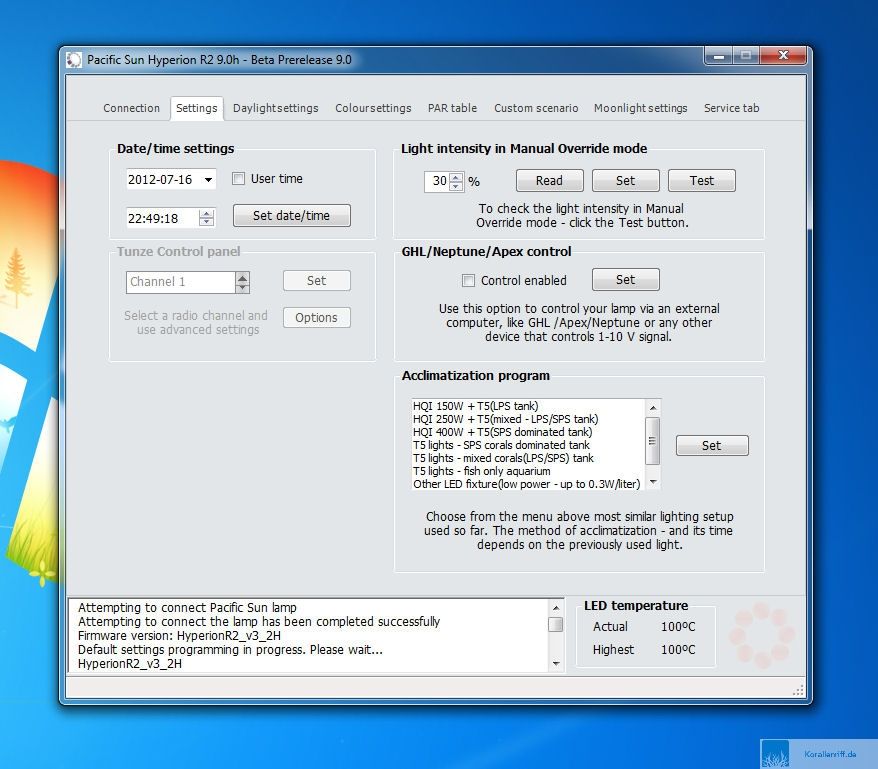Click 'Firmware version: HyperionR2_v3_2H' log line

[x=179, y=636]
